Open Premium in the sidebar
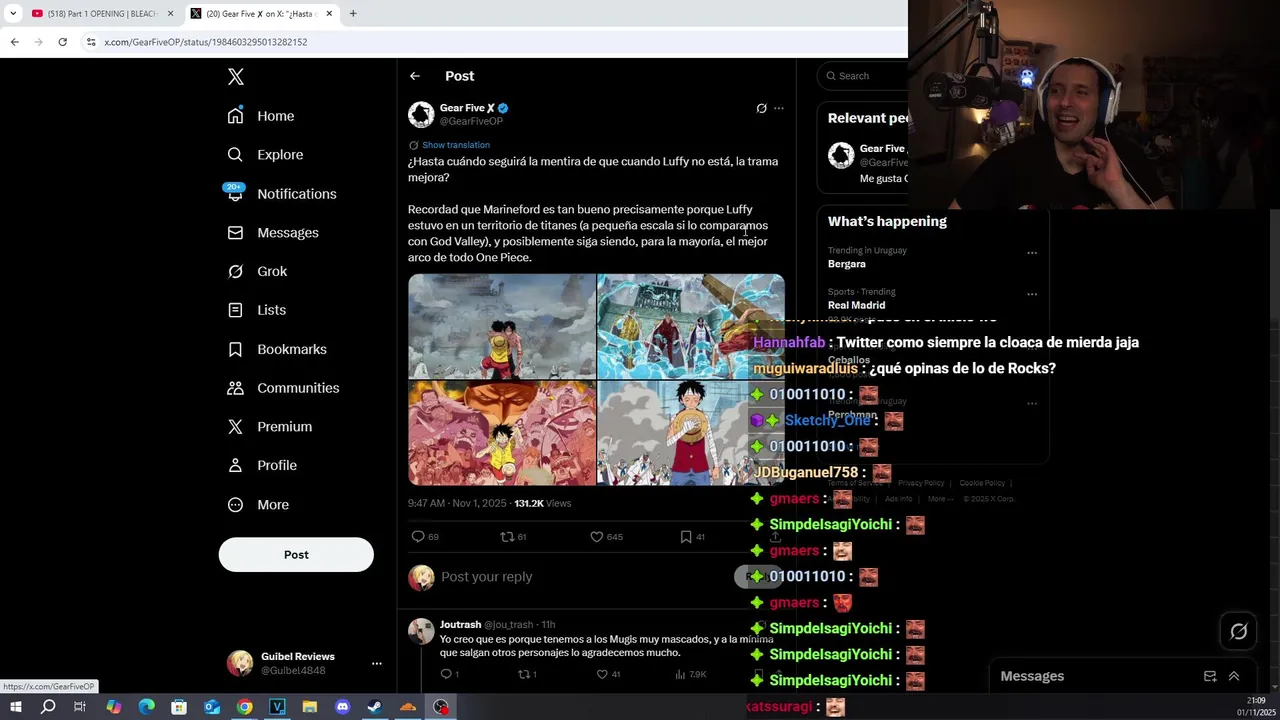 [x=269, y=427]
